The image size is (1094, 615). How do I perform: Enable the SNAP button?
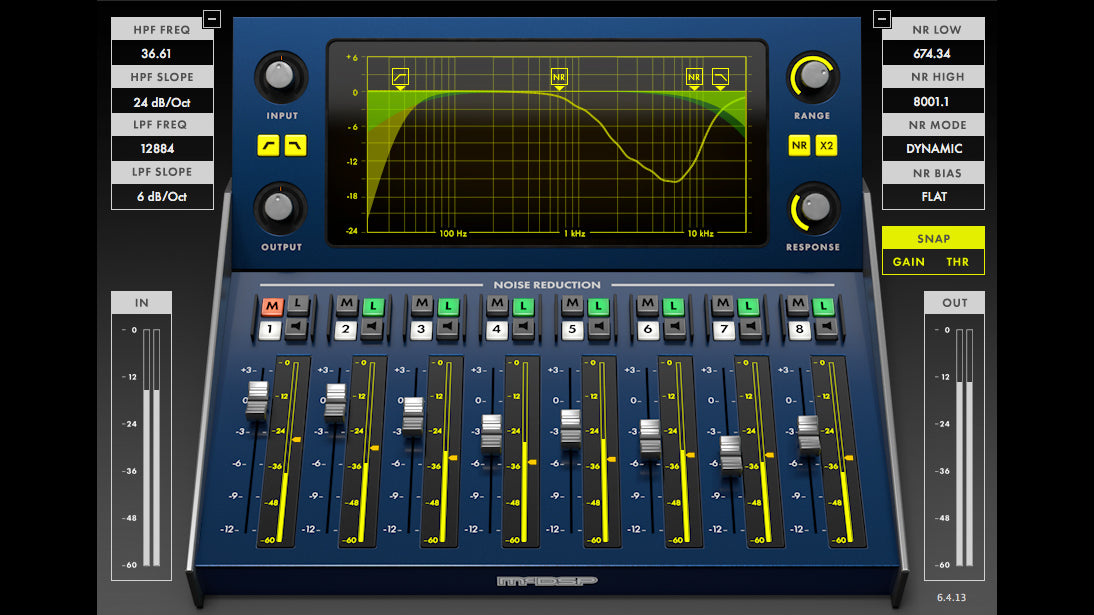(933, 238)
